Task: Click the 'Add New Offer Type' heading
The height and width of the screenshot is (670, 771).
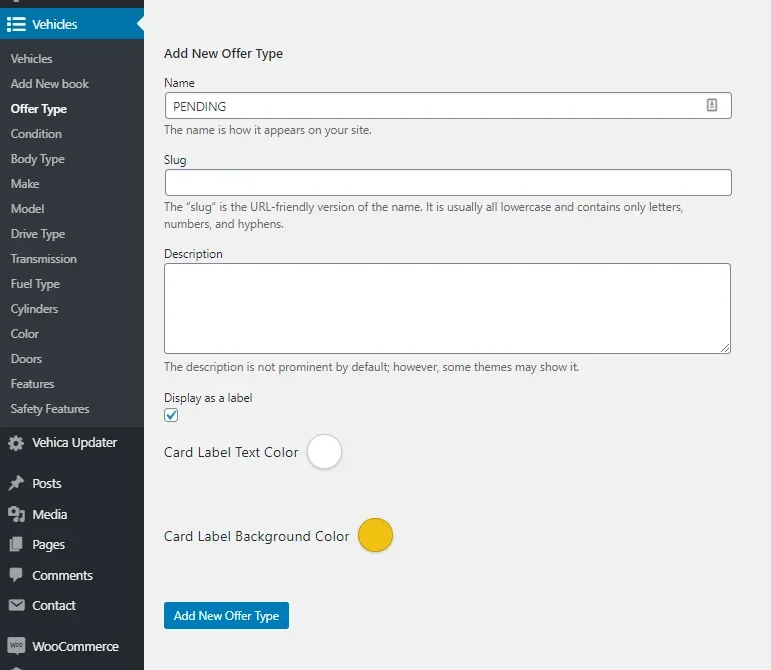Action: [x=223, y=54]
